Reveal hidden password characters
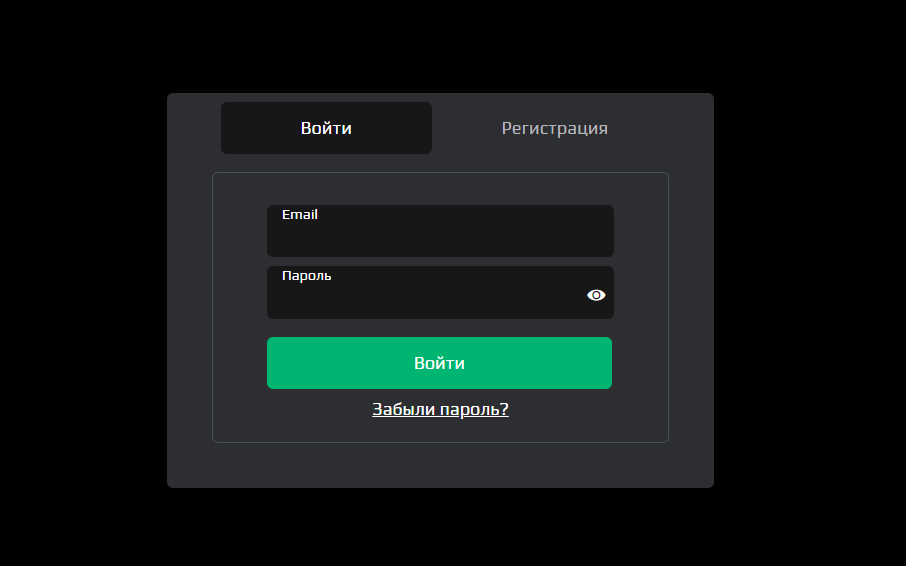The width and height of the screenshot is (906, 566). (x=596, y=295)
